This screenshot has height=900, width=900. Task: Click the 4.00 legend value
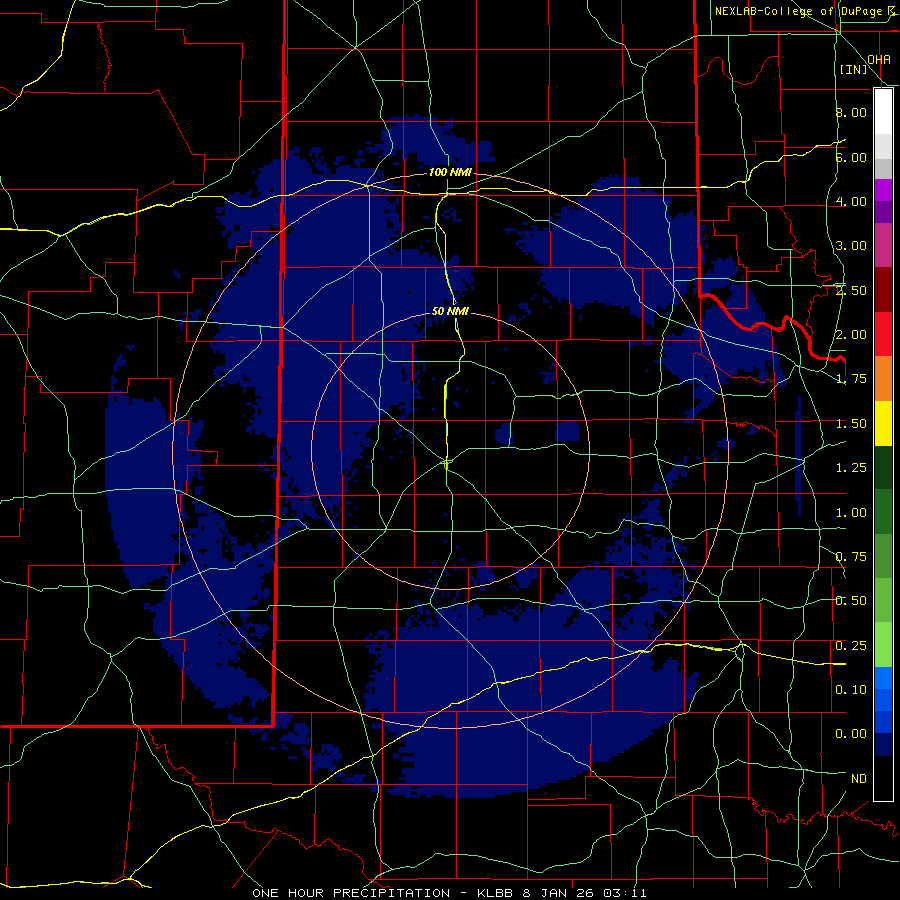click(x=851, y=201)
